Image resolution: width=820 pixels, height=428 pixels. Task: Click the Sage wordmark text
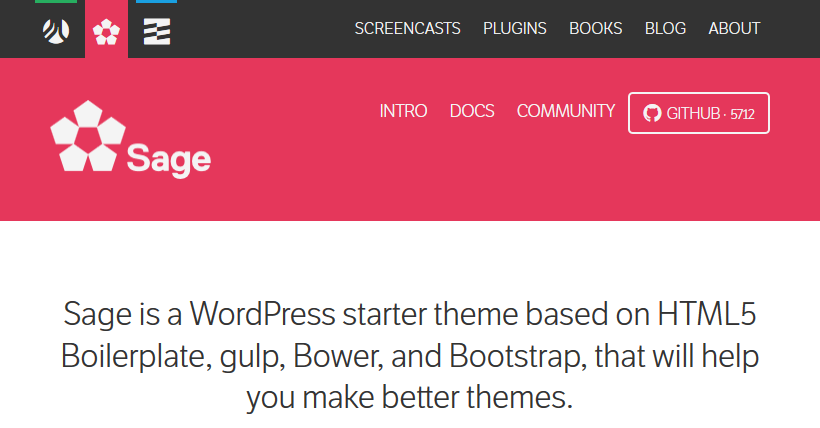[x=168, y=159]
